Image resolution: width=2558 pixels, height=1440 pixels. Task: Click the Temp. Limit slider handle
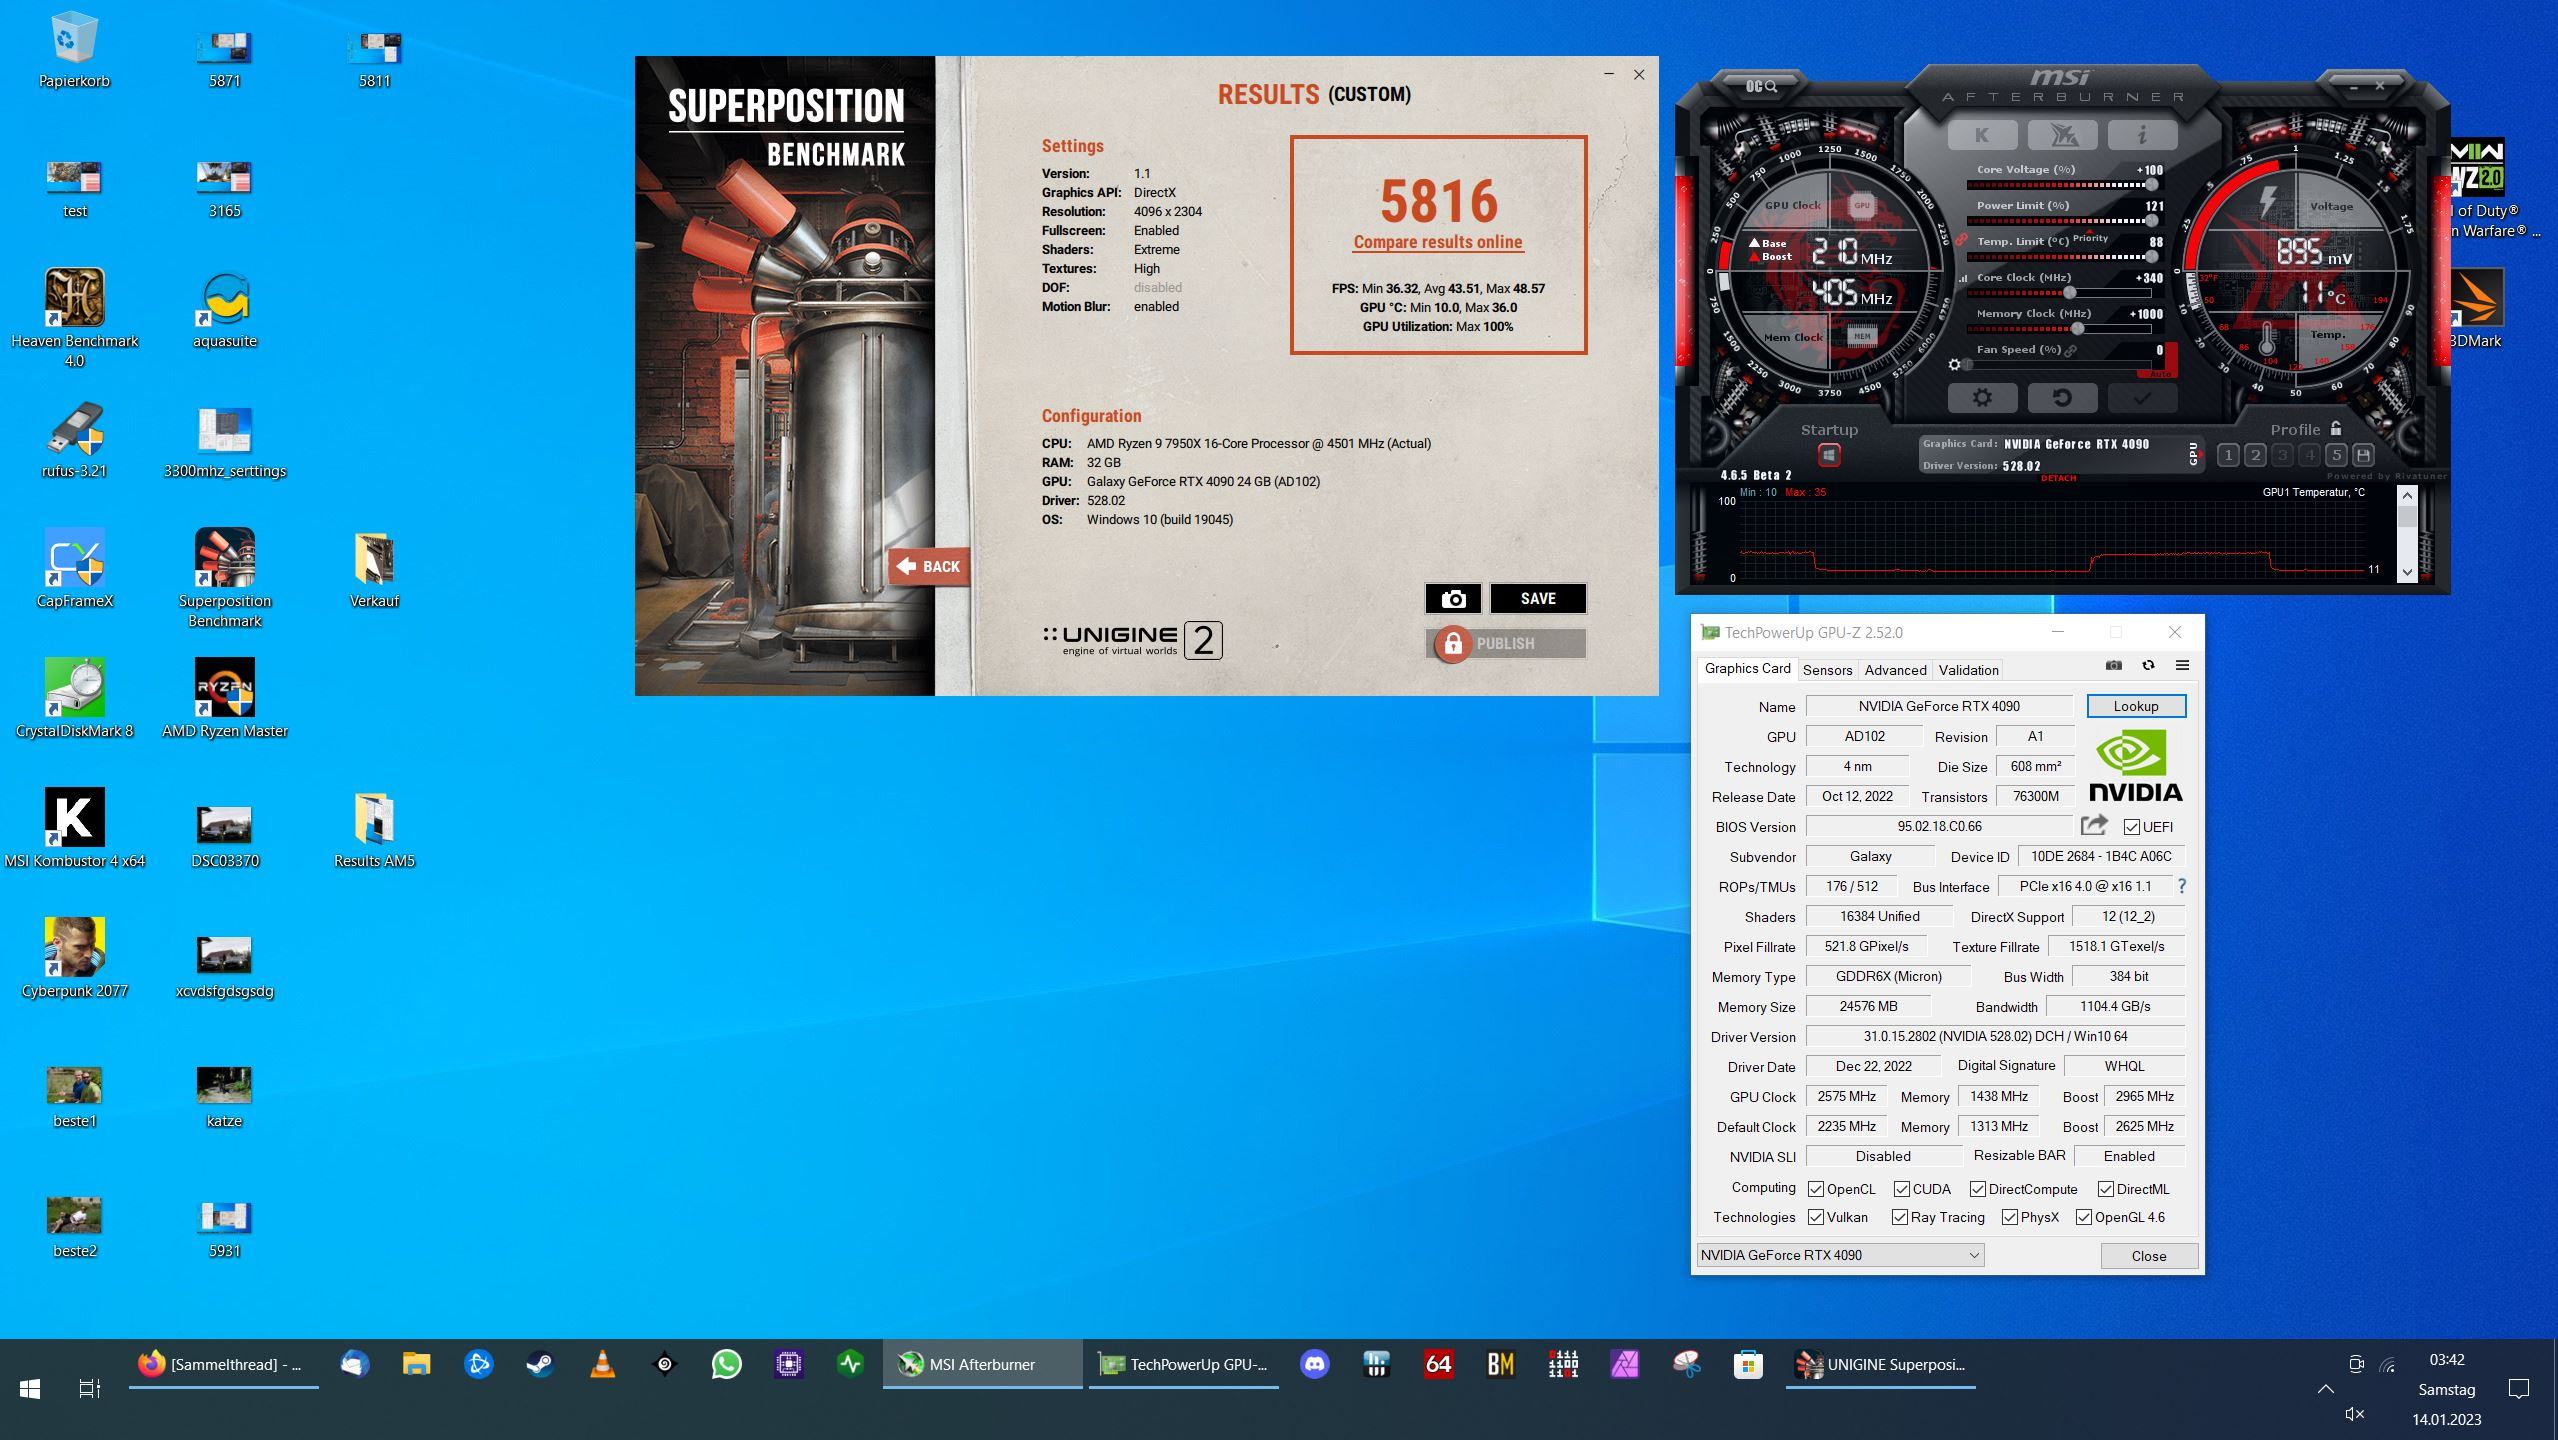[2151, 257]
